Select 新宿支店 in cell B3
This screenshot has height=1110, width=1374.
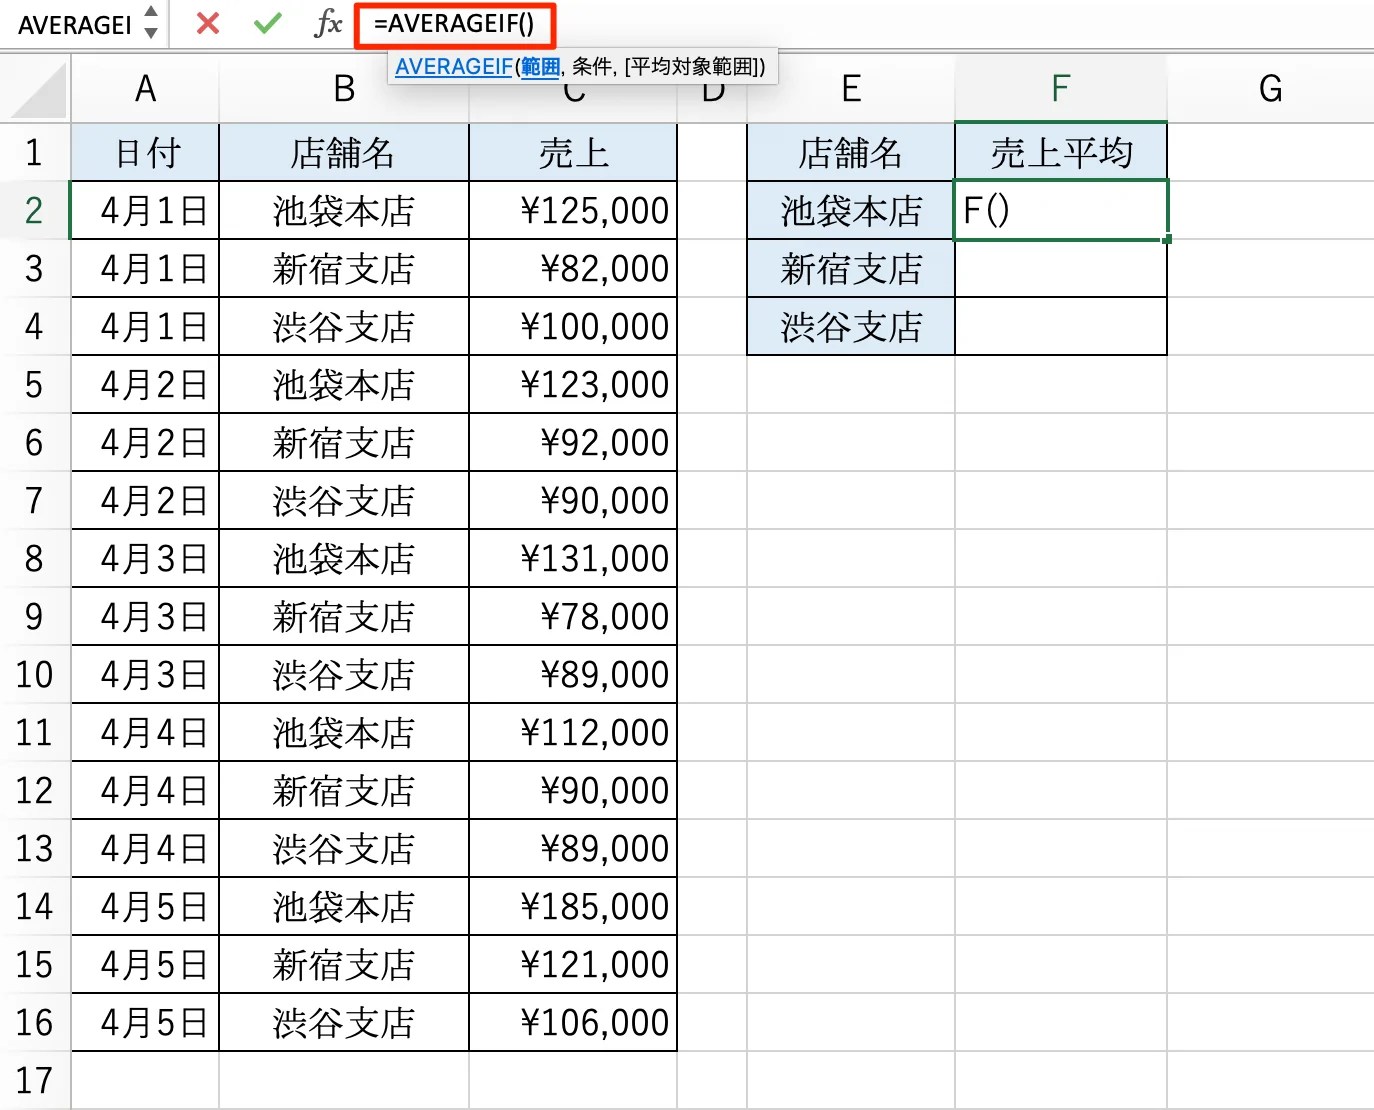click(344, 269)
